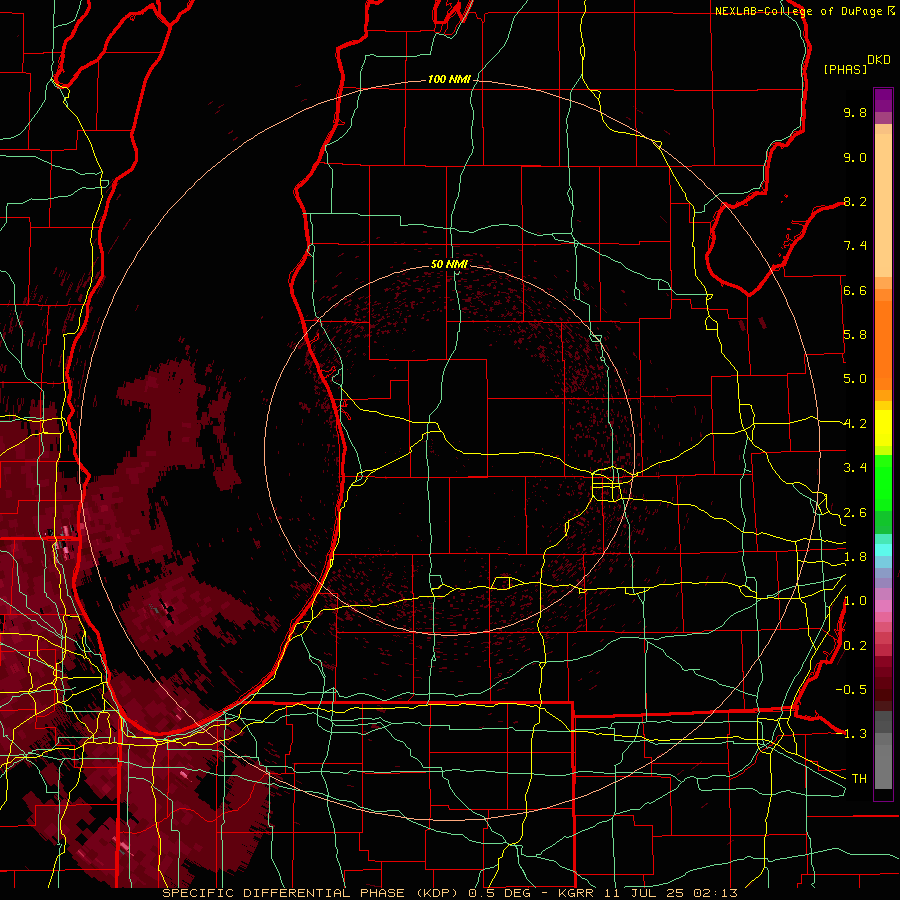The height and width of the screenshot is (900, 900).
Task: Click the 0.2 legend scale value
Action: [x=855, y=646]
